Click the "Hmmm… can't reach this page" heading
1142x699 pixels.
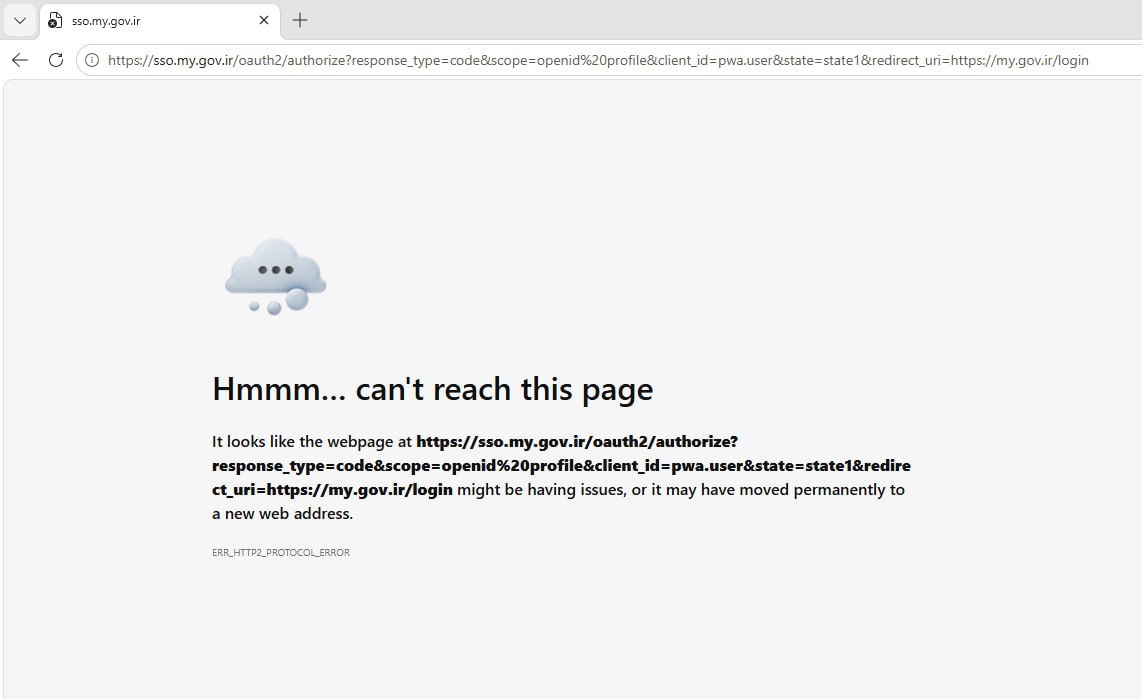(x=433, y=390)
